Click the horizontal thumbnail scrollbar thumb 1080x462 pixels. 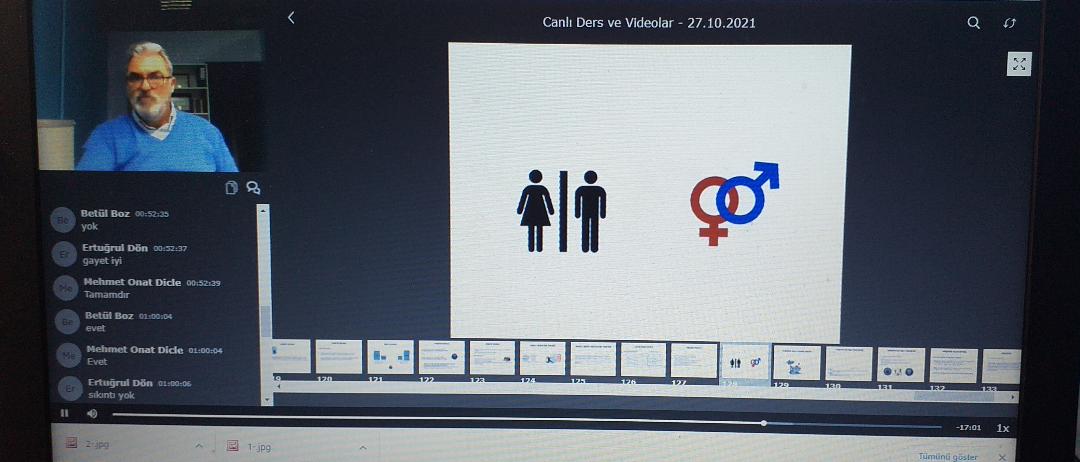(x=954, y=397)
